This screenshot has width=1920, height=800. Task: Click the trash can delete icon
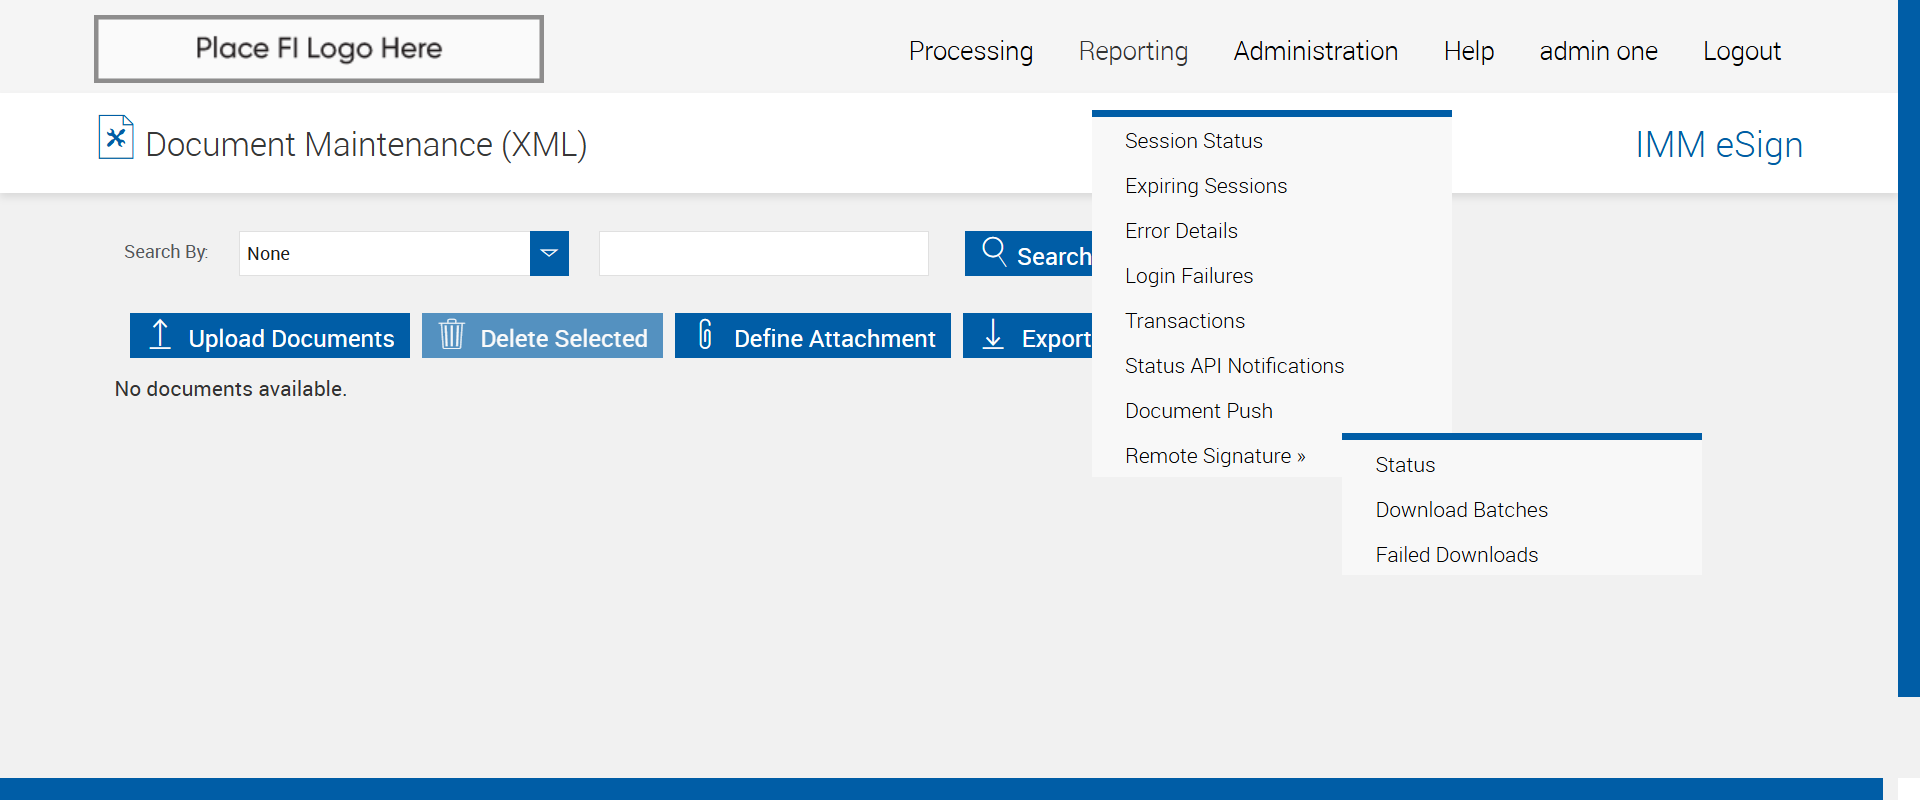pos(452,335)
